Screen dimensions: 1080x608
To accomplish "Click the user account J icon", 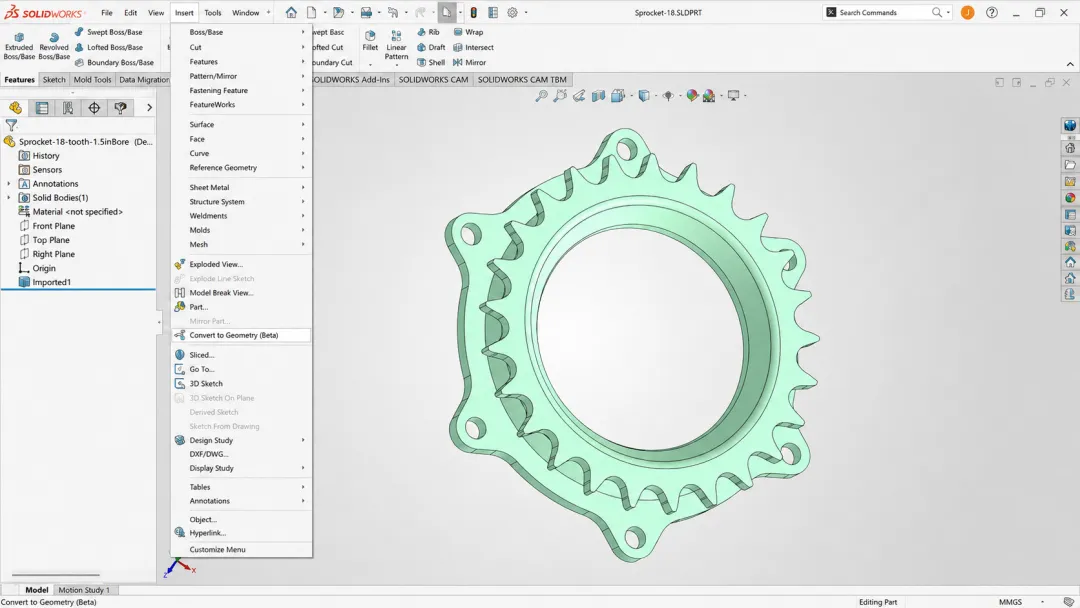I will click(x=967, y=12).
